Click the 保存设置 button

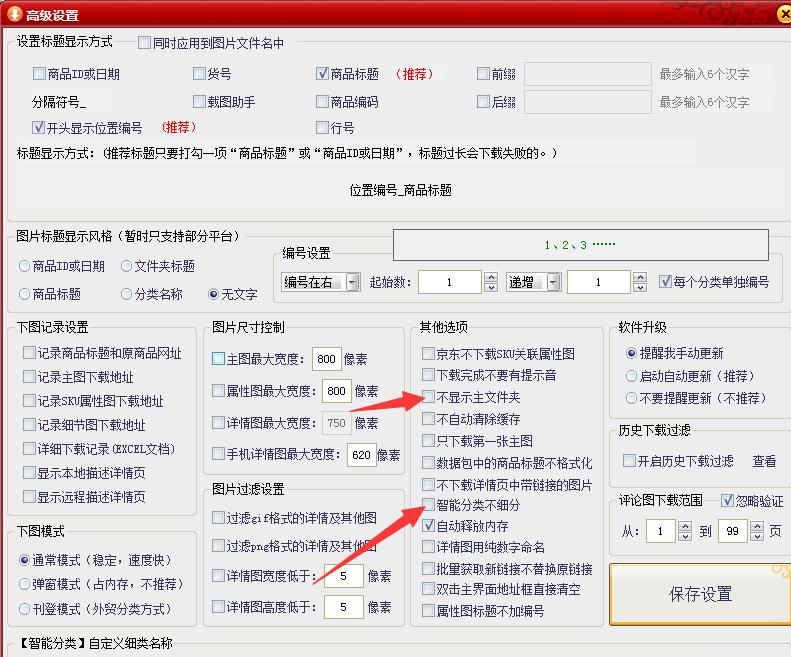pos(700,594)
